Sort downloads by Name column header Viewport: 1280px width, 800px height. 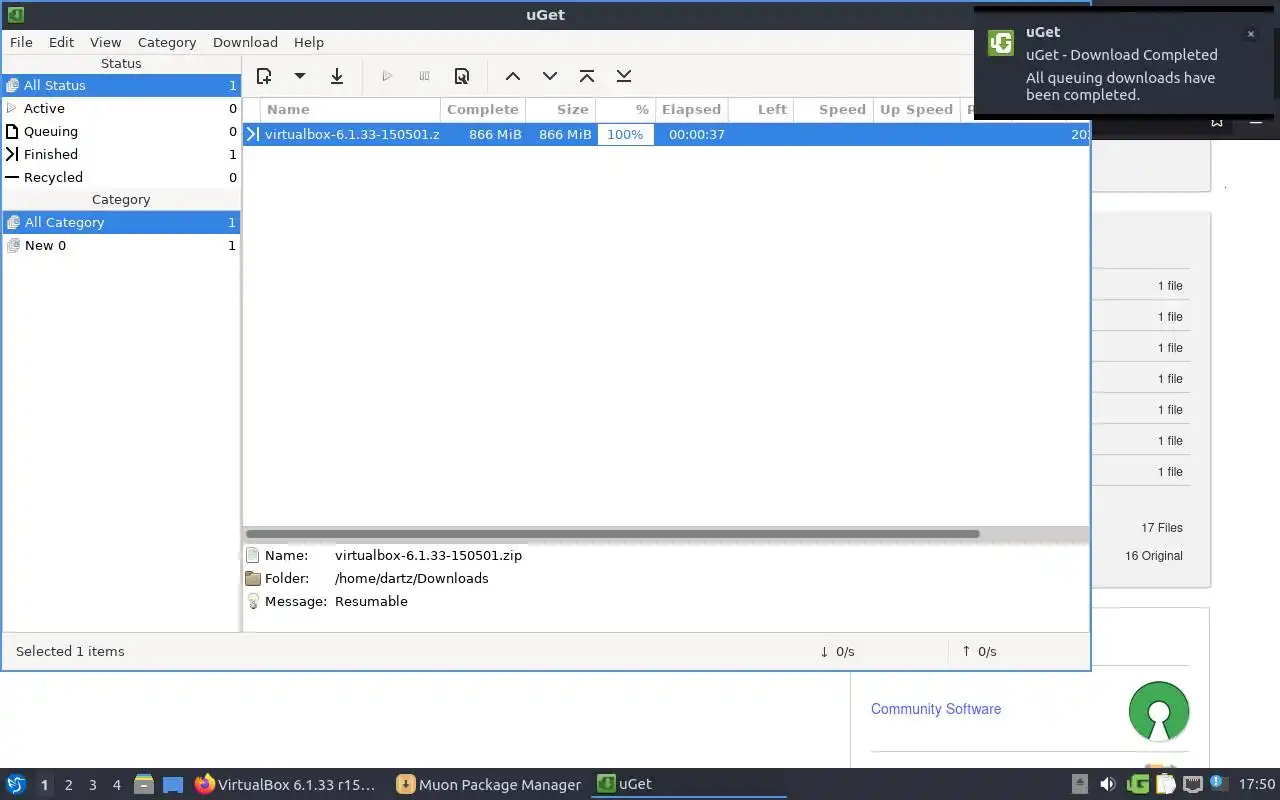[x=350, y=109]
